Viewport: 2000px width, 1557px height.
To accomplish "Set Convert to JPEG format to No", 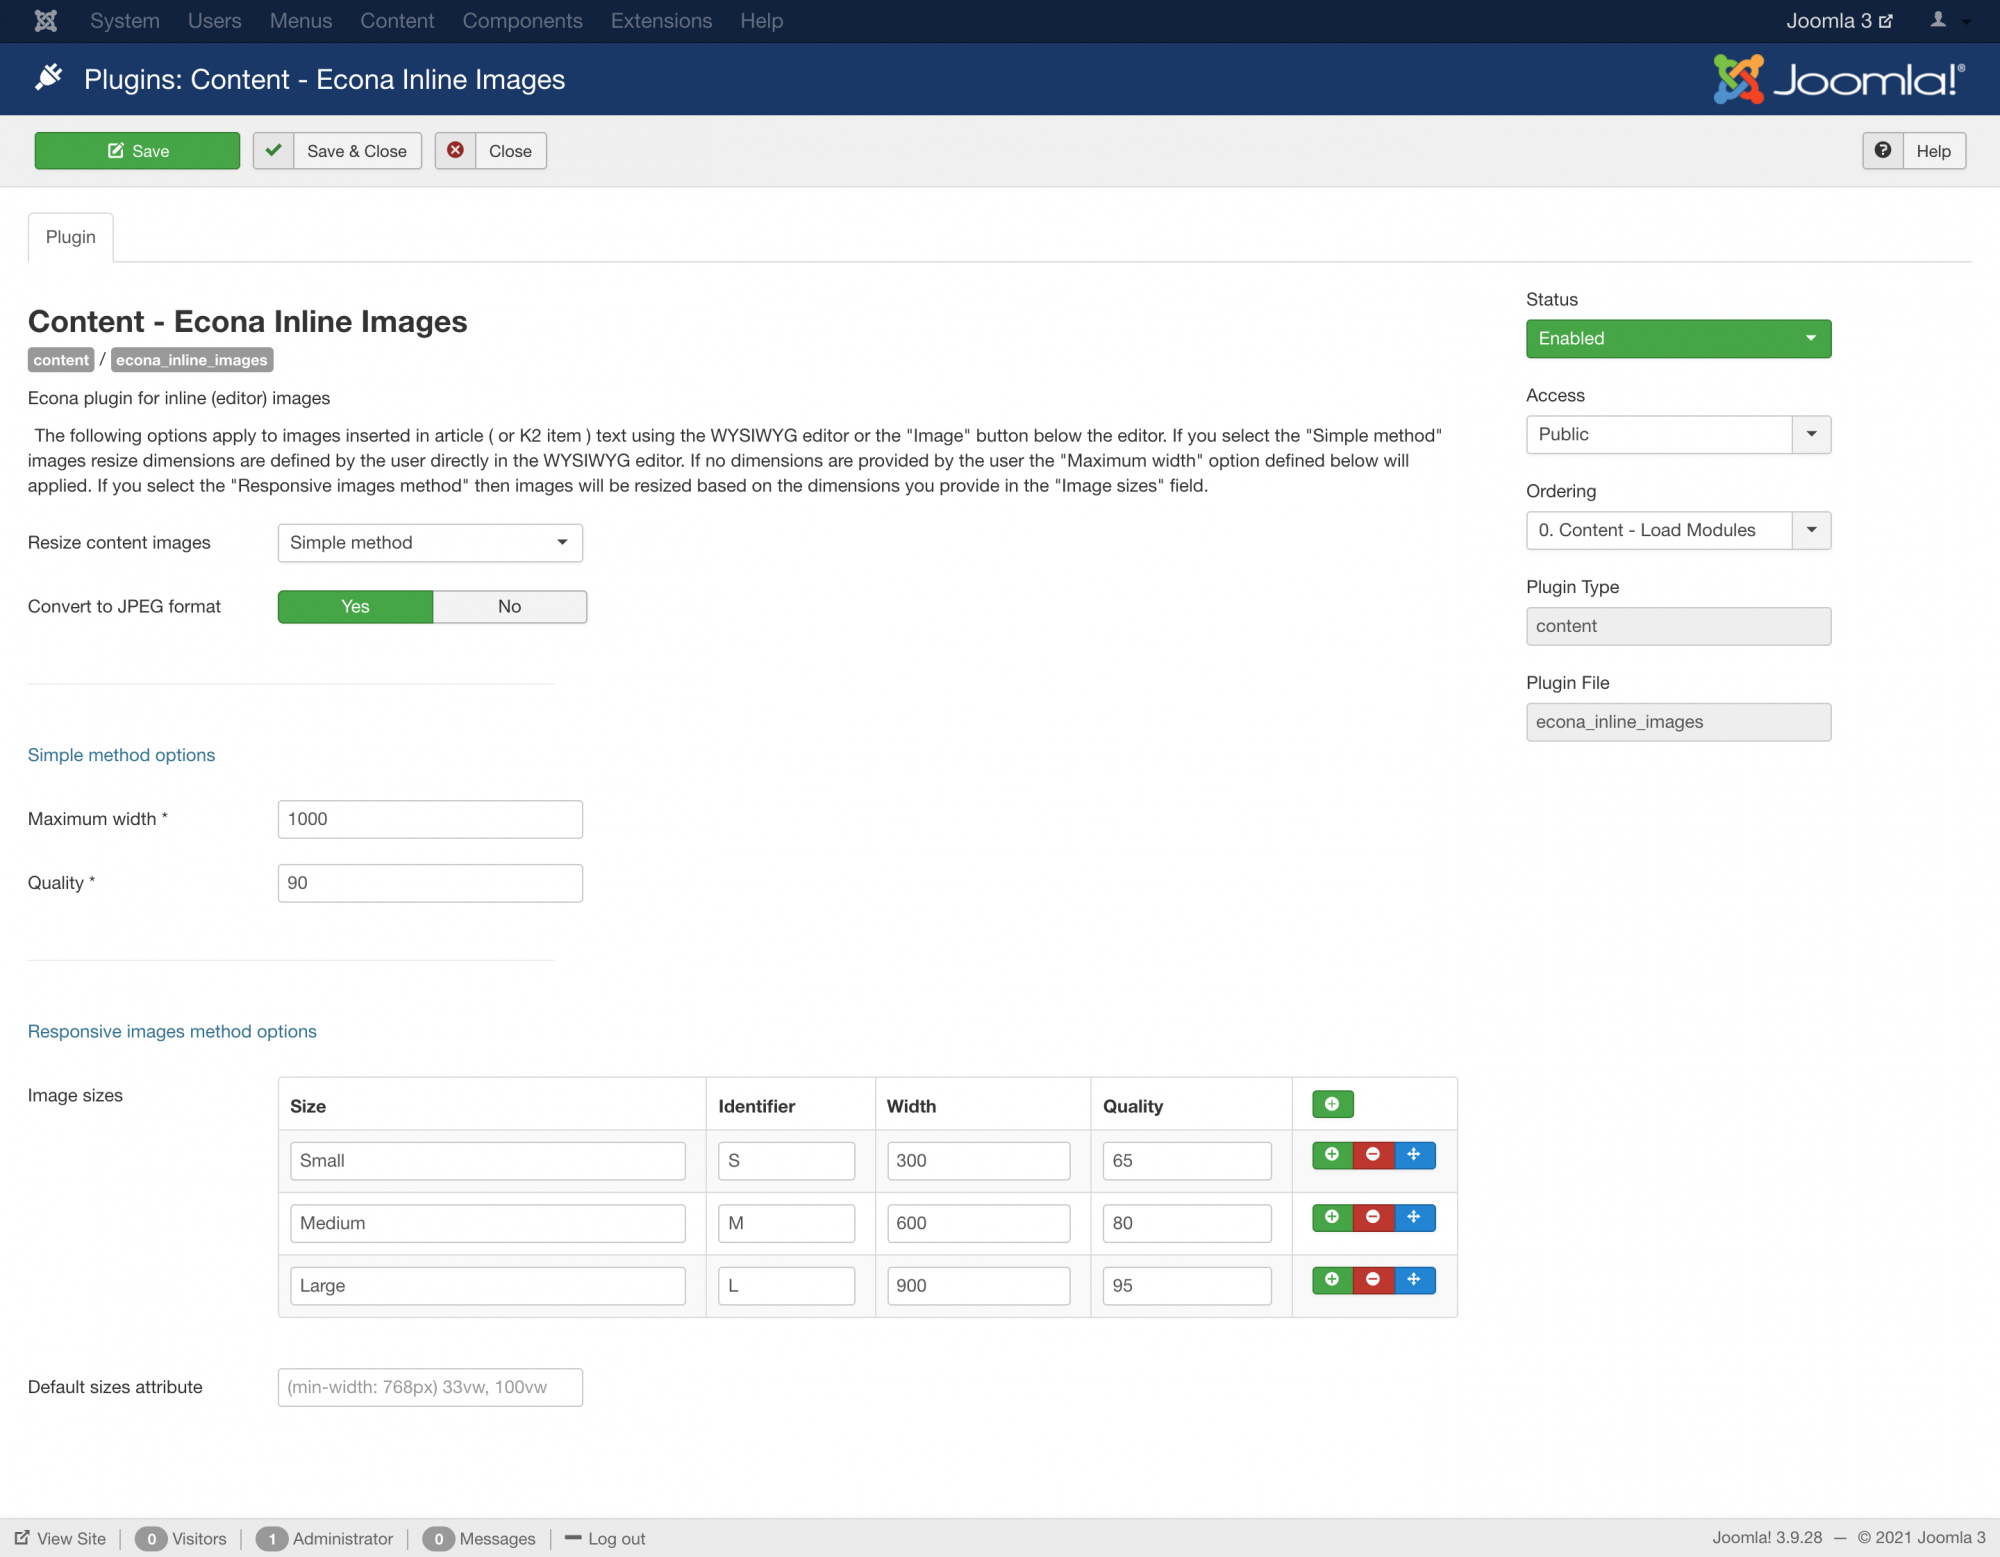I will [x=510, y=606].
